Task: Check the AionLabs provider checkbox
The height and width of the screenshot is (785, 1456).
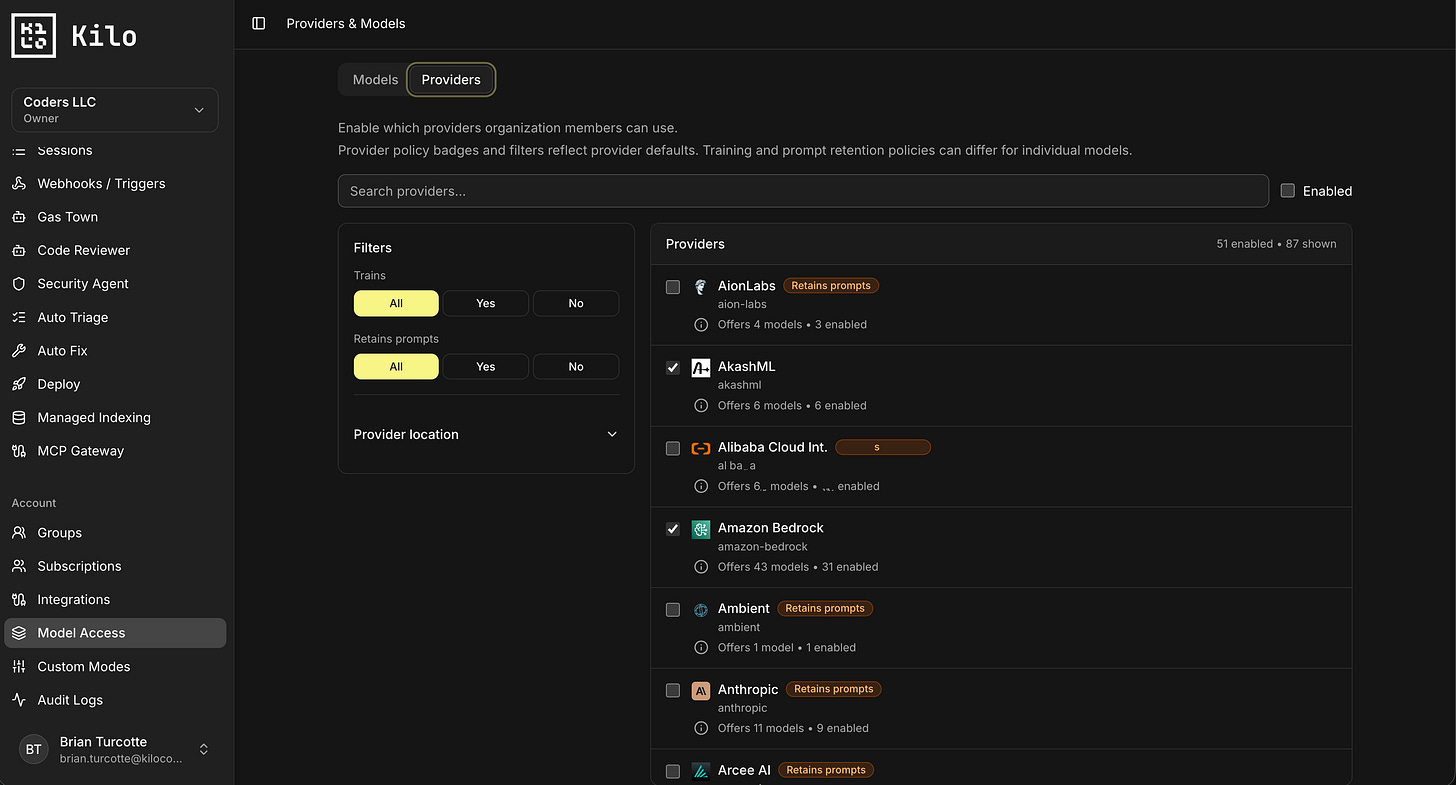Action: click(673, 287)
